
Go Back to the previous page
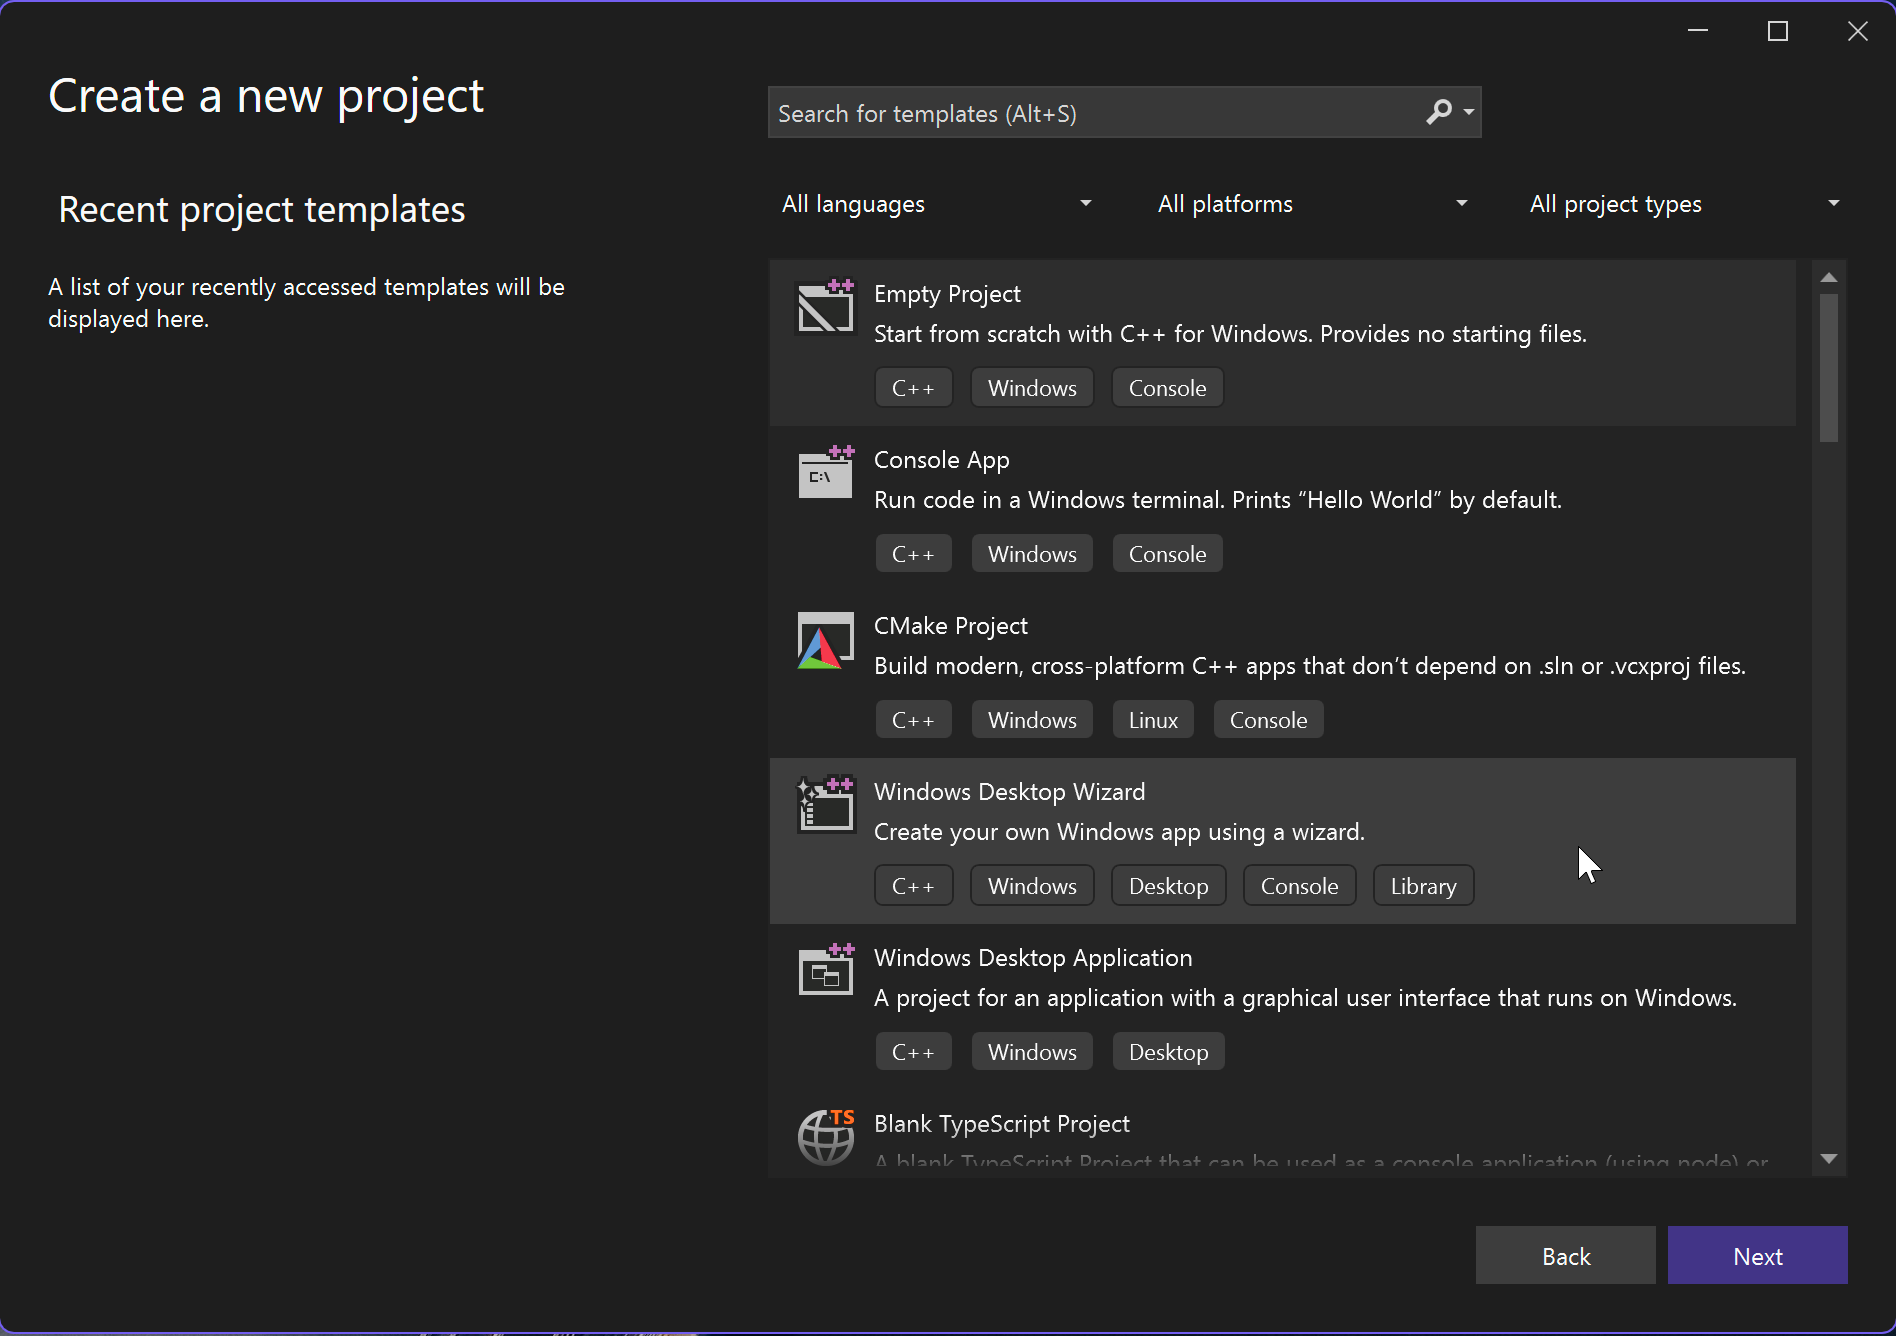click(1566, 1256)
